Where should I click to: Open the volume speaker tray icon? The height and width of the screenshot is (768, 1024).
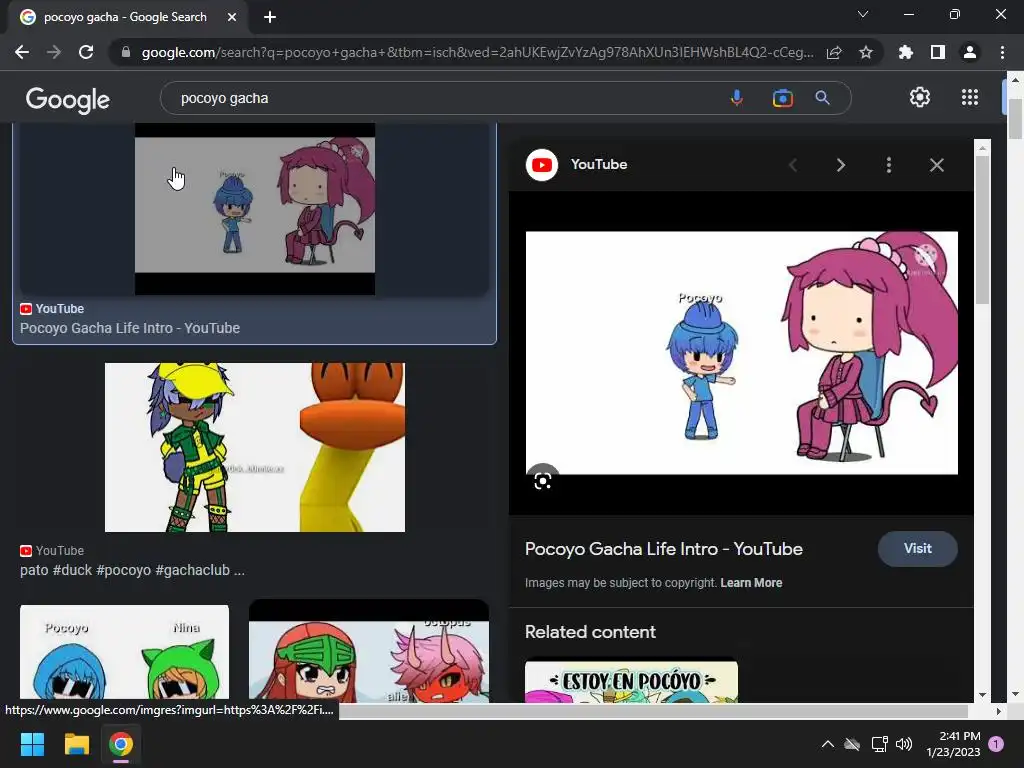[904, 744]
